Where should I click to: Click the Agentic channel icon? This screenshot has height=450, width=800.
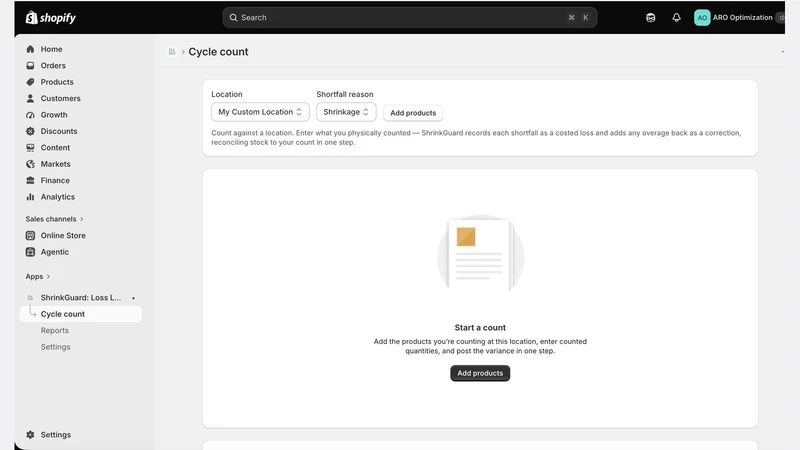click(30, 252)
